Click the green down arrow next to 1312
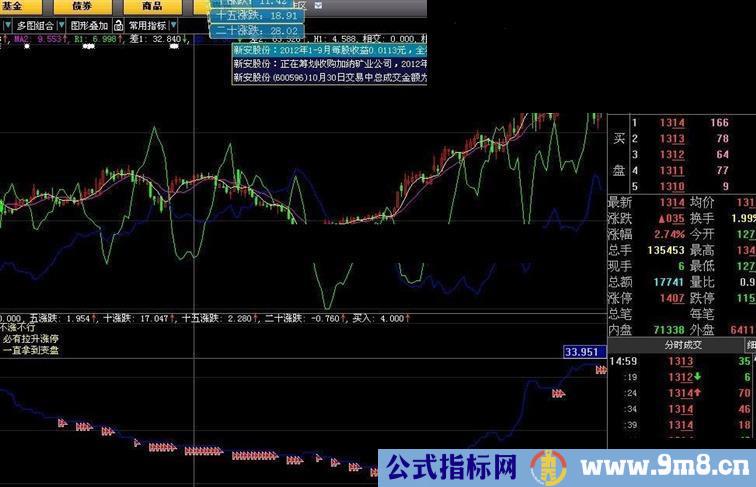The height and width of the screenshot is (487, 756). [x=697, y=377]
